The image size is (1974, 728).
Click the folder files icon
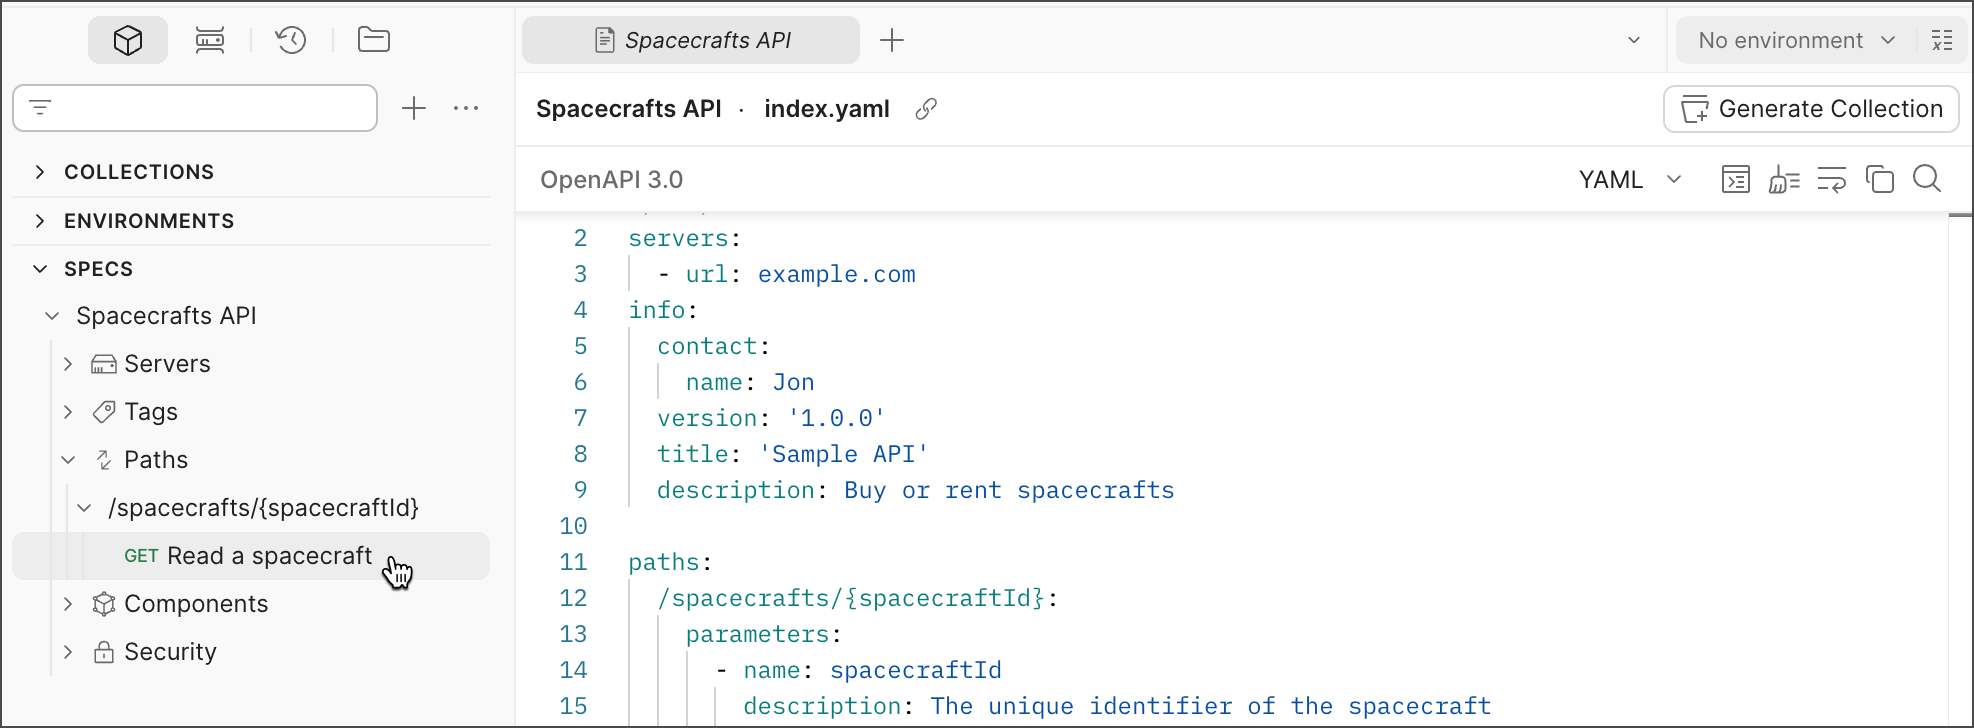[374, 40]
